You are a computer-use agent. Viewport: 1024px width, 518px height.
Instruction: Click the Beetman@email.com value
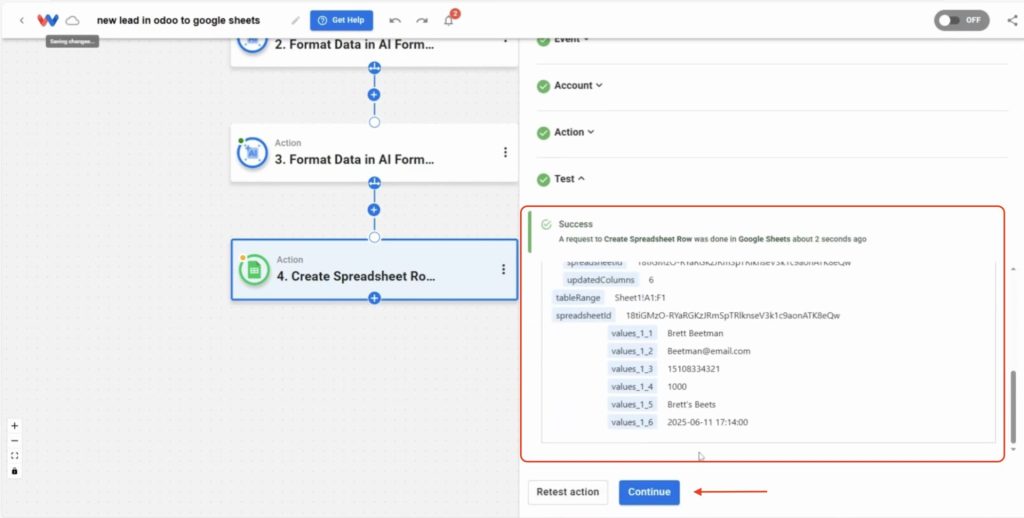709,351
